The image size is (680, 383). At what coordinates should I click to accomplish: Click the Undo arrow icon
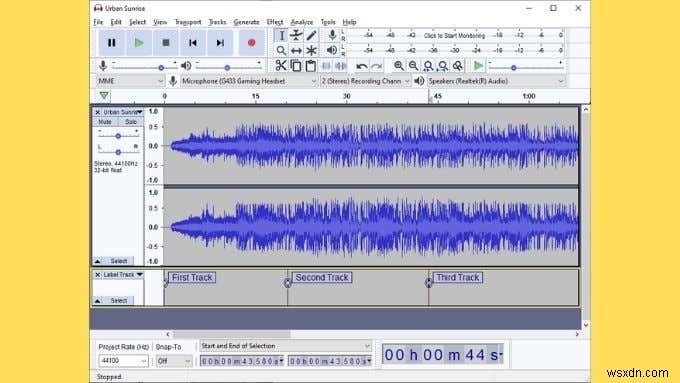[x=362, y=66]
